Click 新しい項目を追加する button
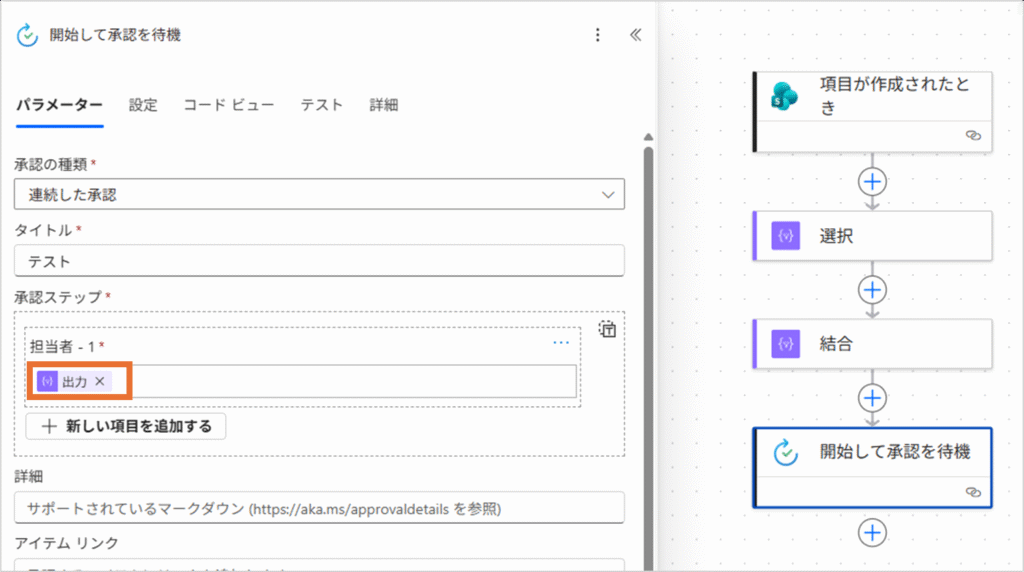 pyautogui.click(x=126, y=426)
